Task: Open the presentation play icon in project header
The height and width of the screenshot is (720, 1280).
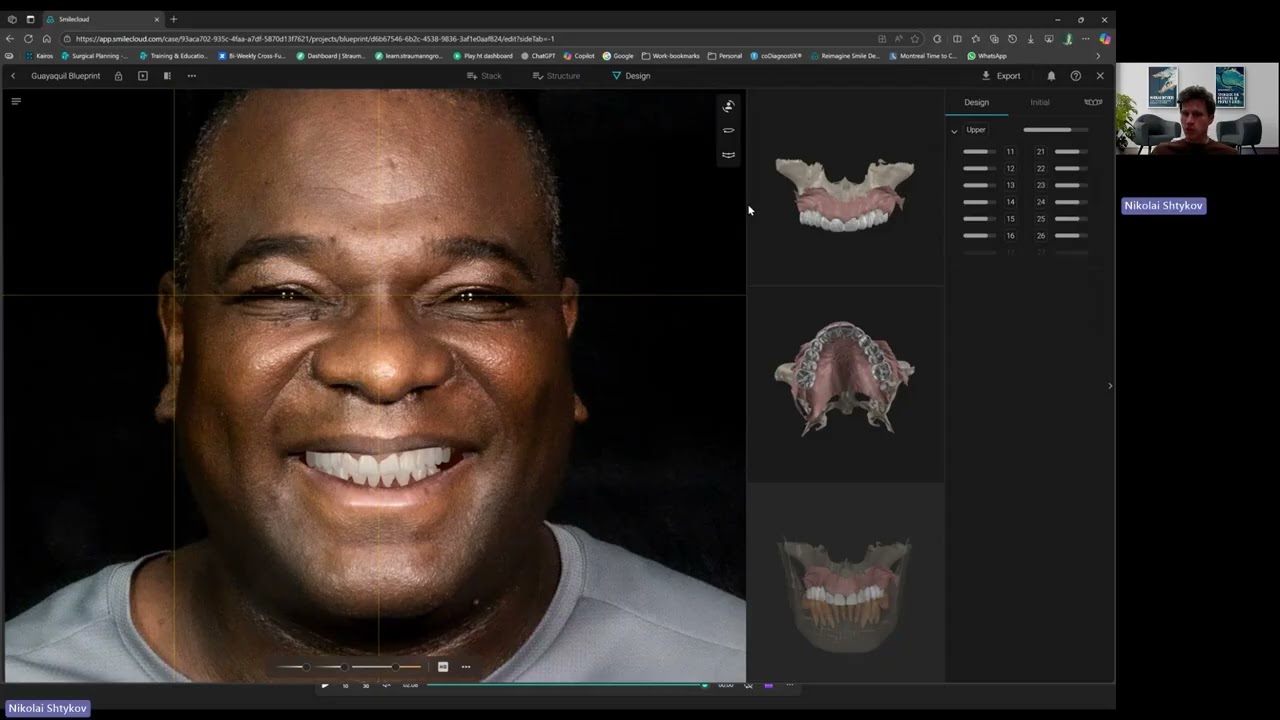Action: [143, 76]
